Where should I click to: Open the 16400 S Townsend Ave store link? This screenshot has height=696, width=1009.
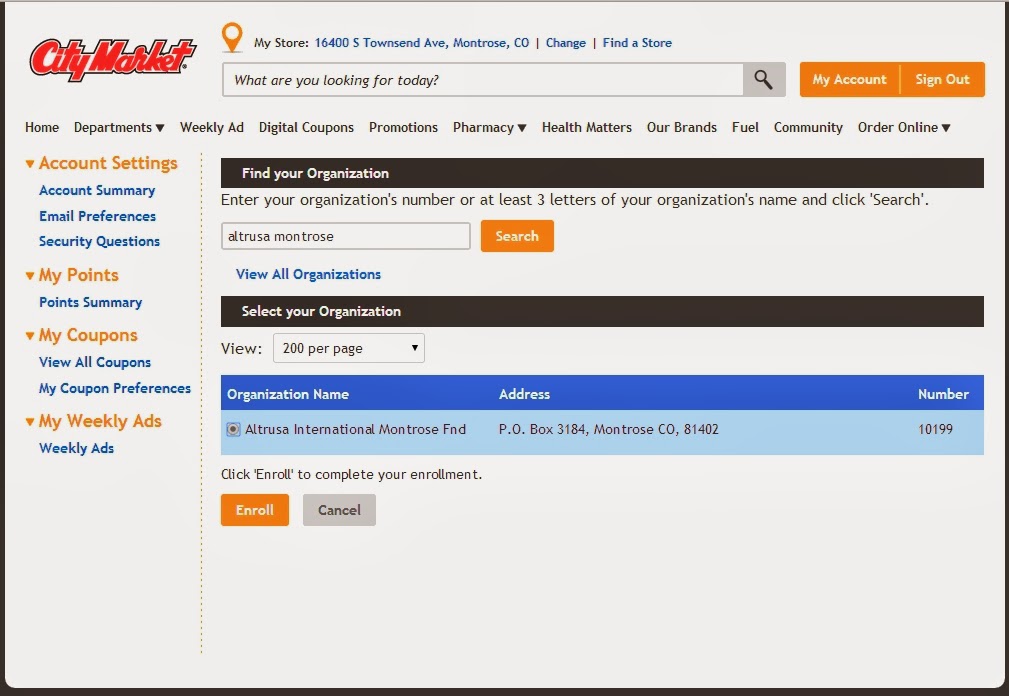421,42
